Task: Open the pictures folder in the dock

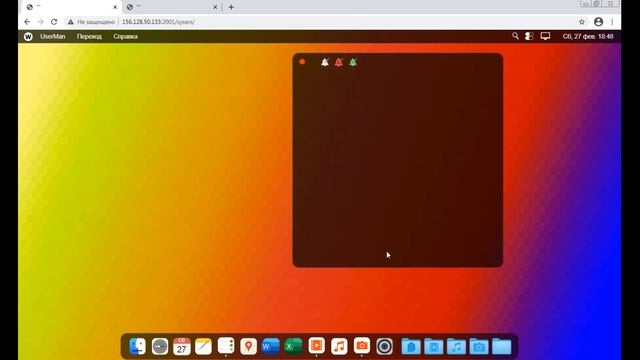Action: (479, 347)
